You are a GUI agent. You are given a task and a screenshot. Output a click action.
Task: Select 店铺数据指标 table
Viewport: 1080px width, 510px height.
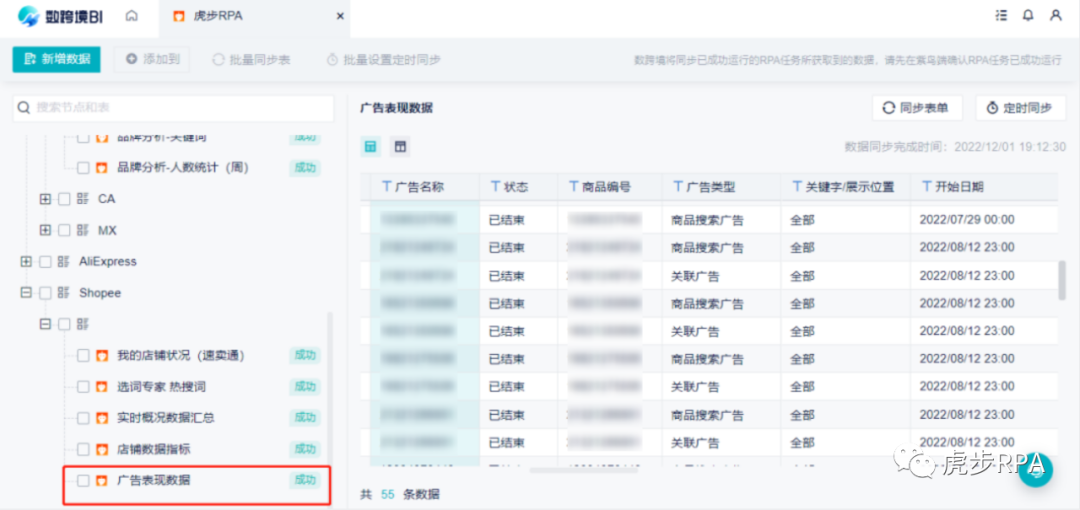[154, 449]
